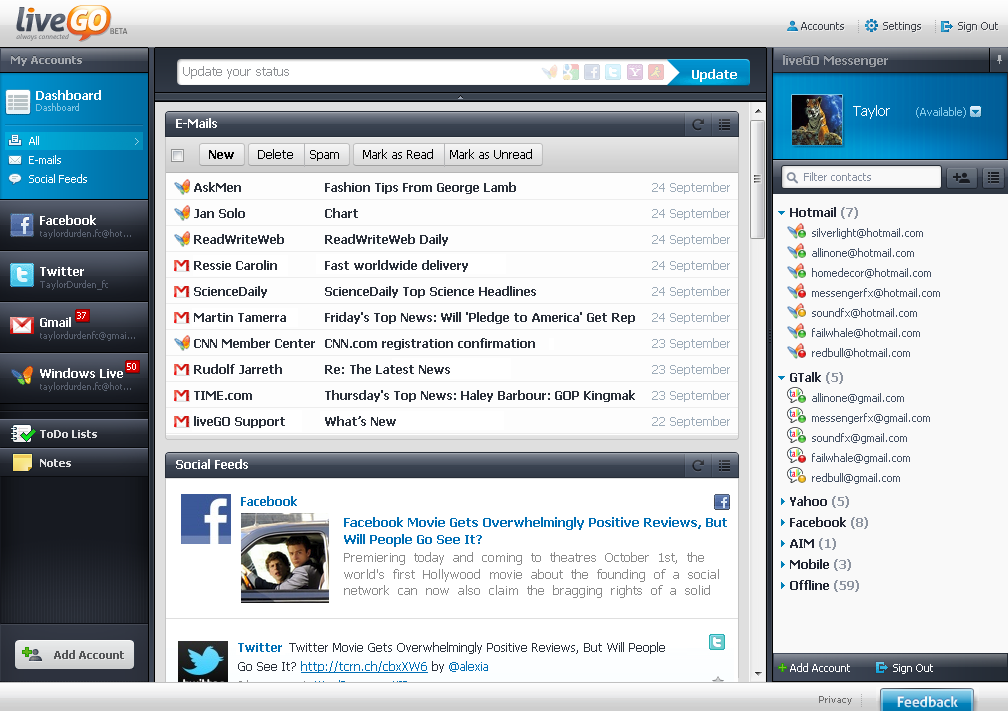Focus the Update your status field
Image resolution: width=1008 pixels, height=711 pixels.
click(x=360, y=72)
